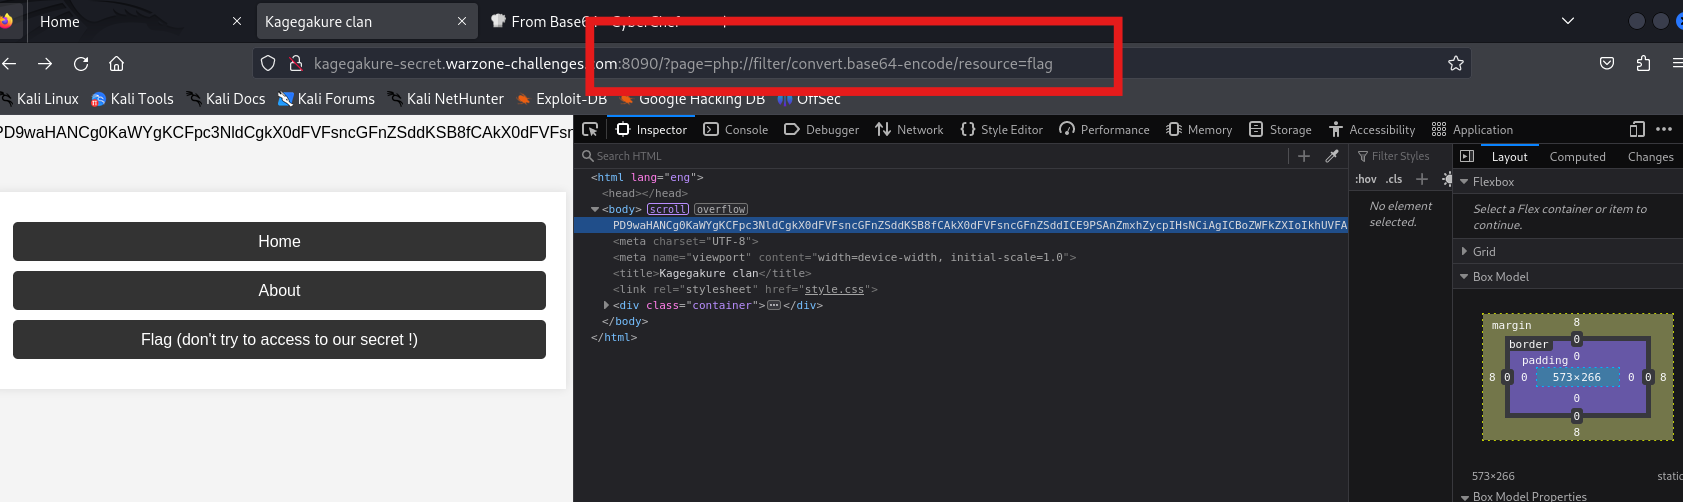This screenshot has width=1683, height=502.
Task: Go forward one page
Action: pyautogui.click(x=45, y=63)
